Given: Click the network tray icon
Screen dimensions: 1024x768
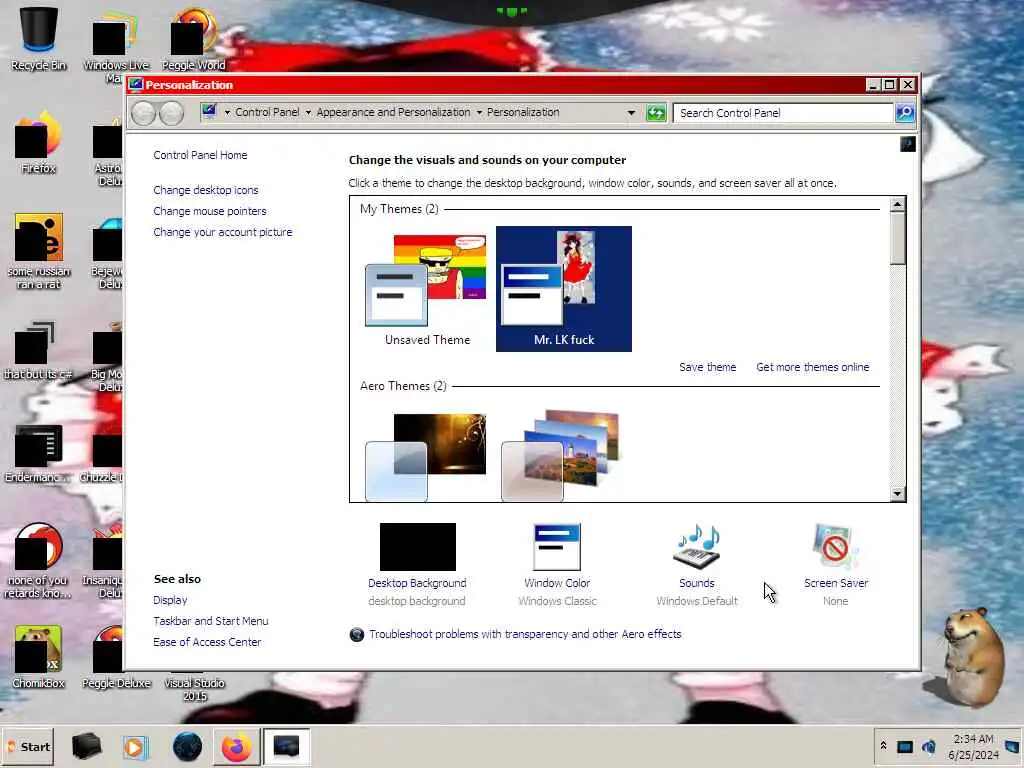Looking at the screenshot, I should point(904,746).
